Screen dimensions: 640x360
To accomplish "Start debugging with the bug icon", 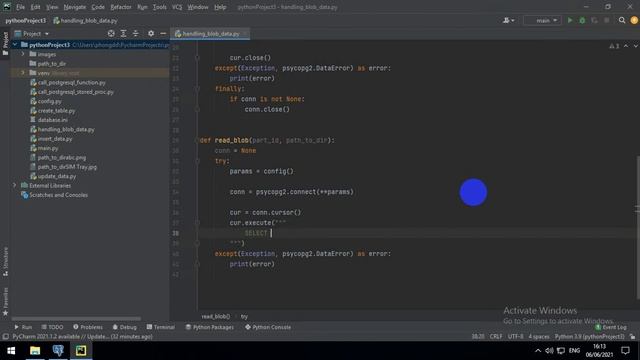I will click(582, 20).
